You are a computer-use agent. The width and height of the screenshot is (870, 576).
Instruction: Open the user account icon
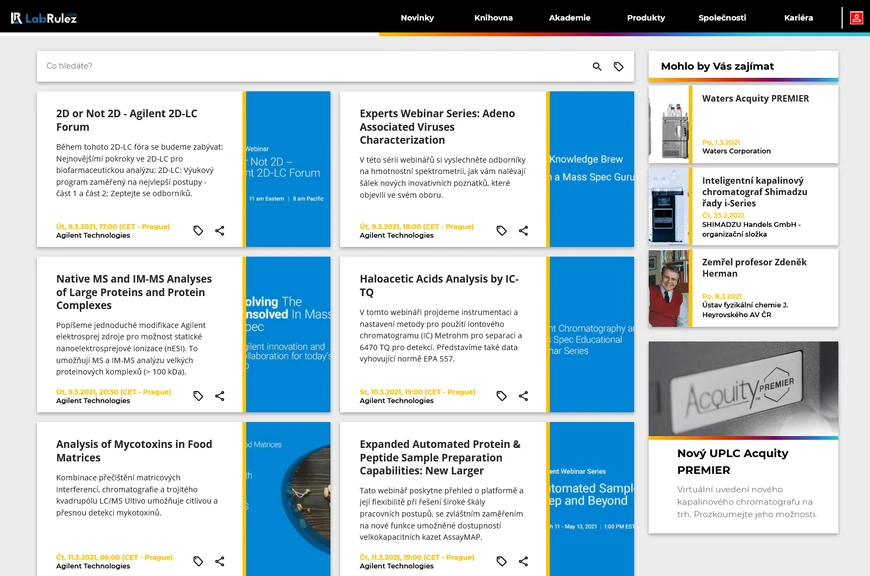[x=856, y=18]
